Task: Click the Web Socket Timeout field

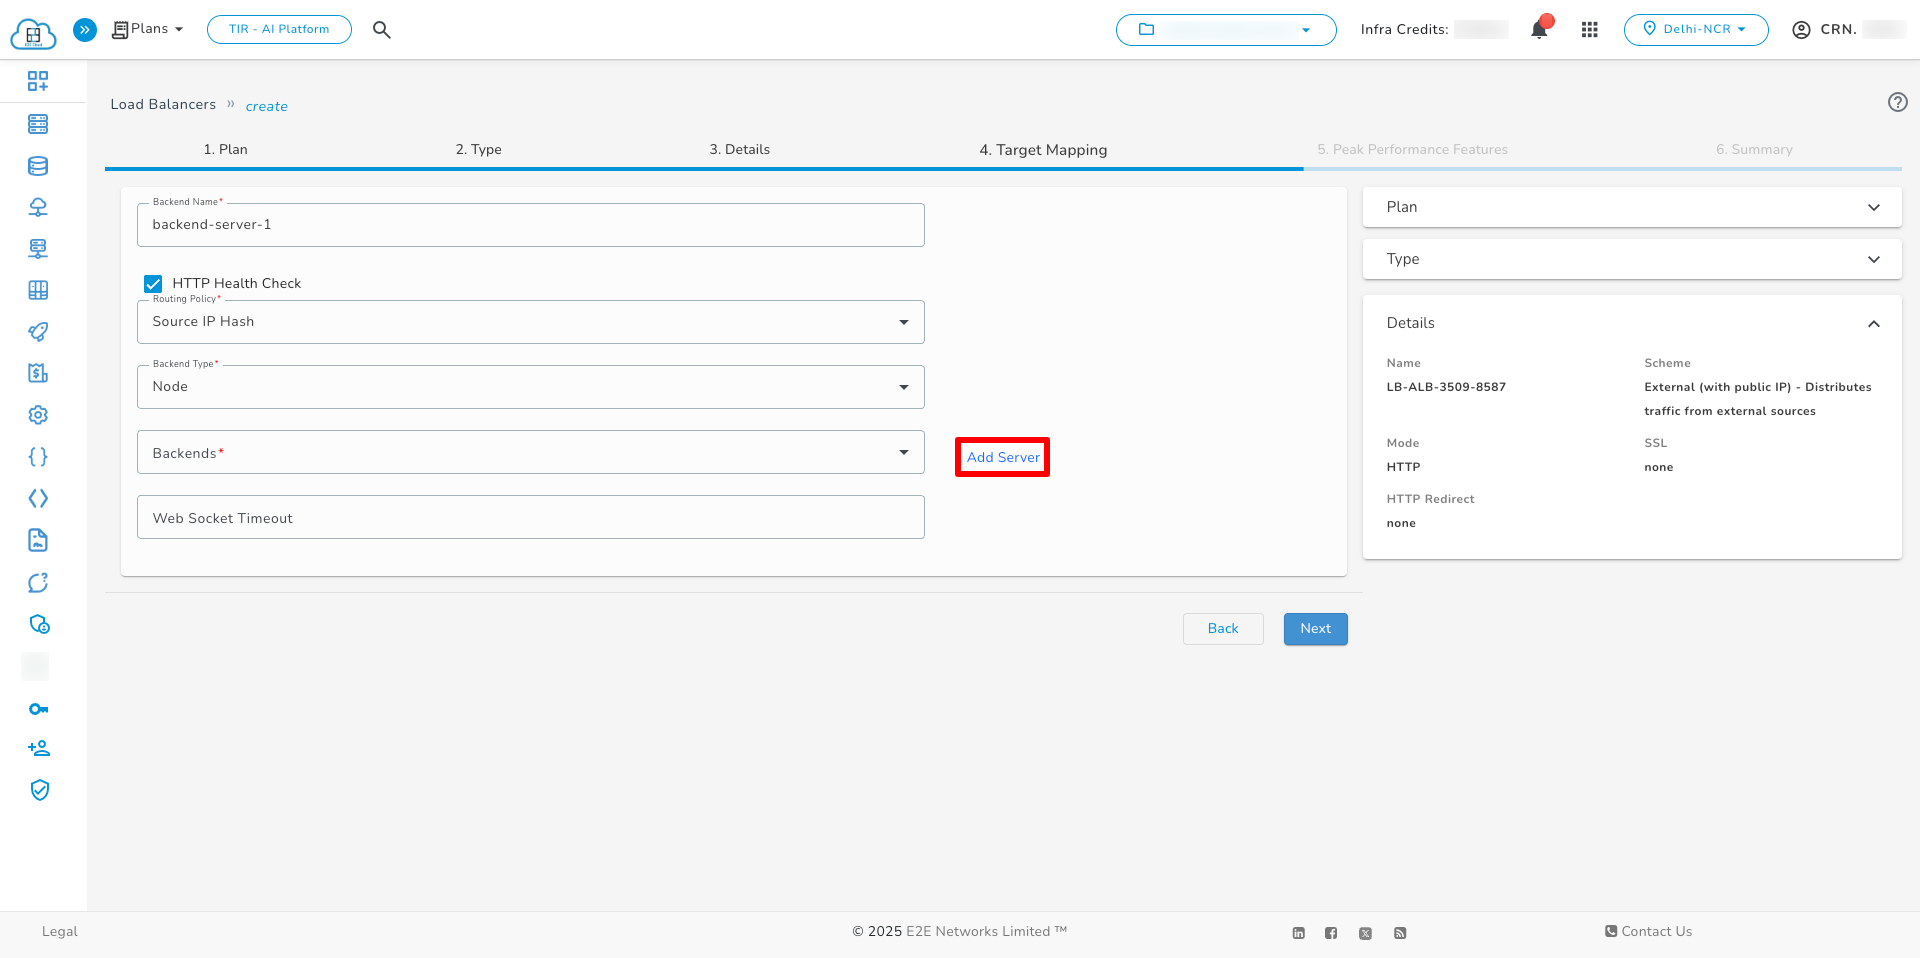Action: pos(530,517)
